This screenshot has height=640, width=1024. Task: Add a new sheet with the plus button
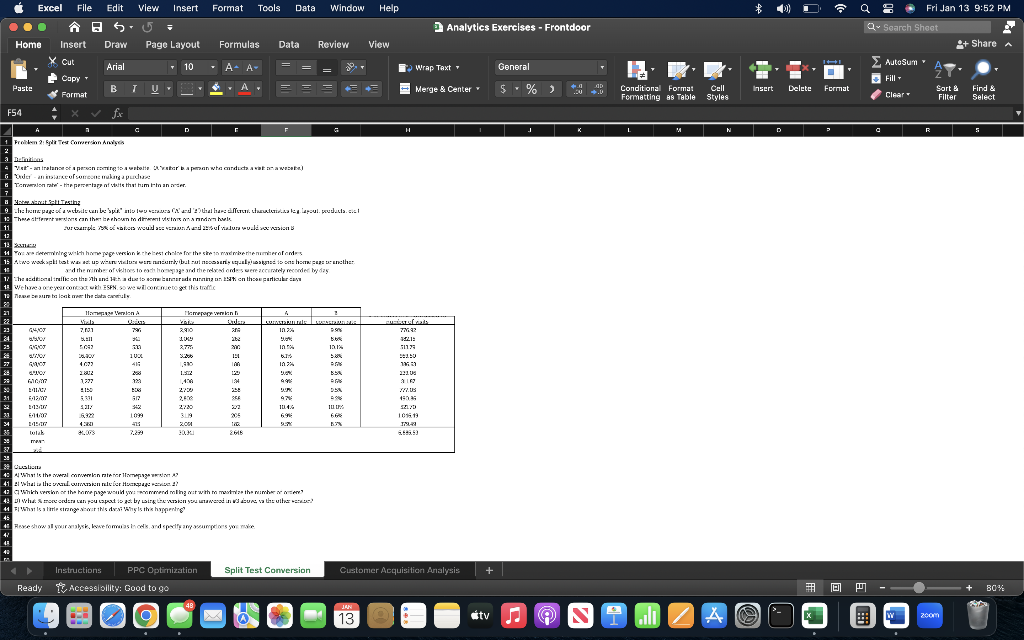click(488, 568)
